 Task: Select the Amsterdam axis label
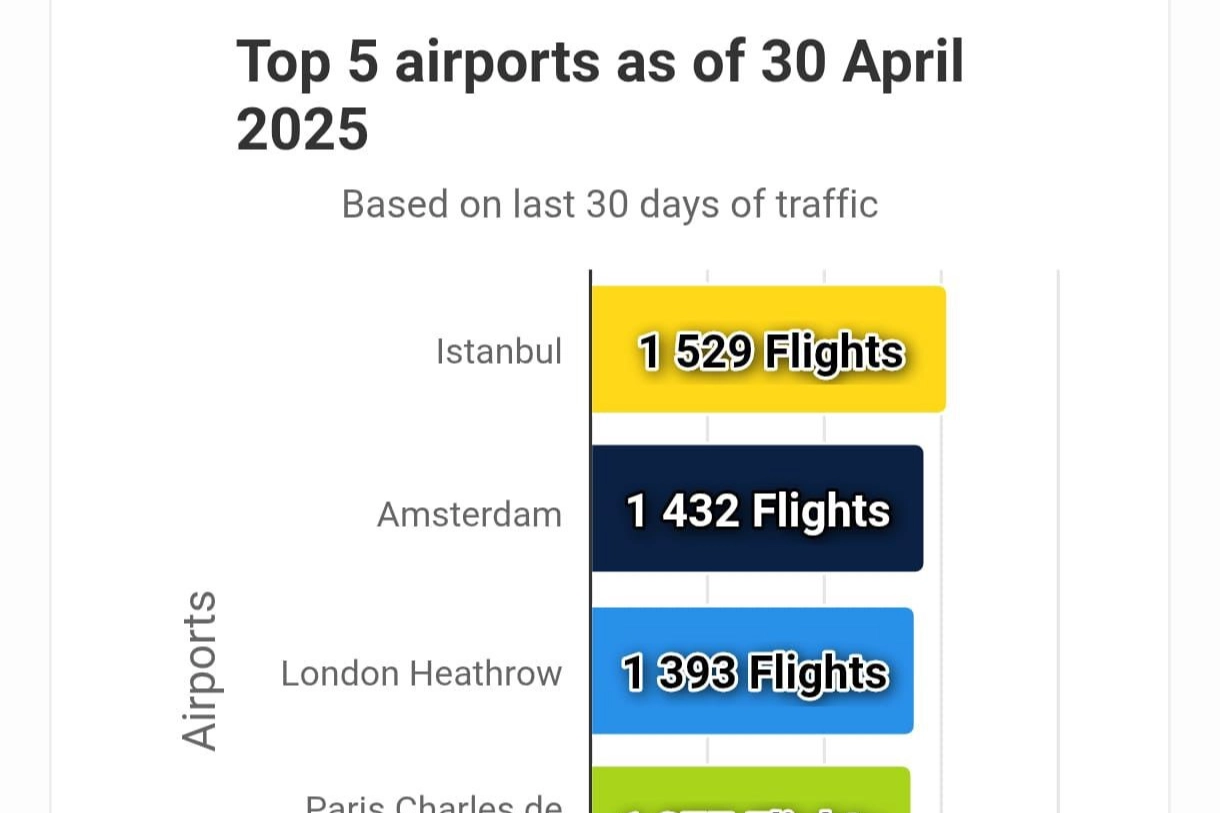469,514
